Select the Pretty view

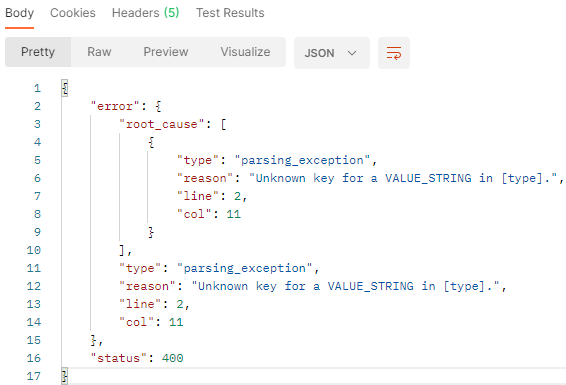pos(38,52)
